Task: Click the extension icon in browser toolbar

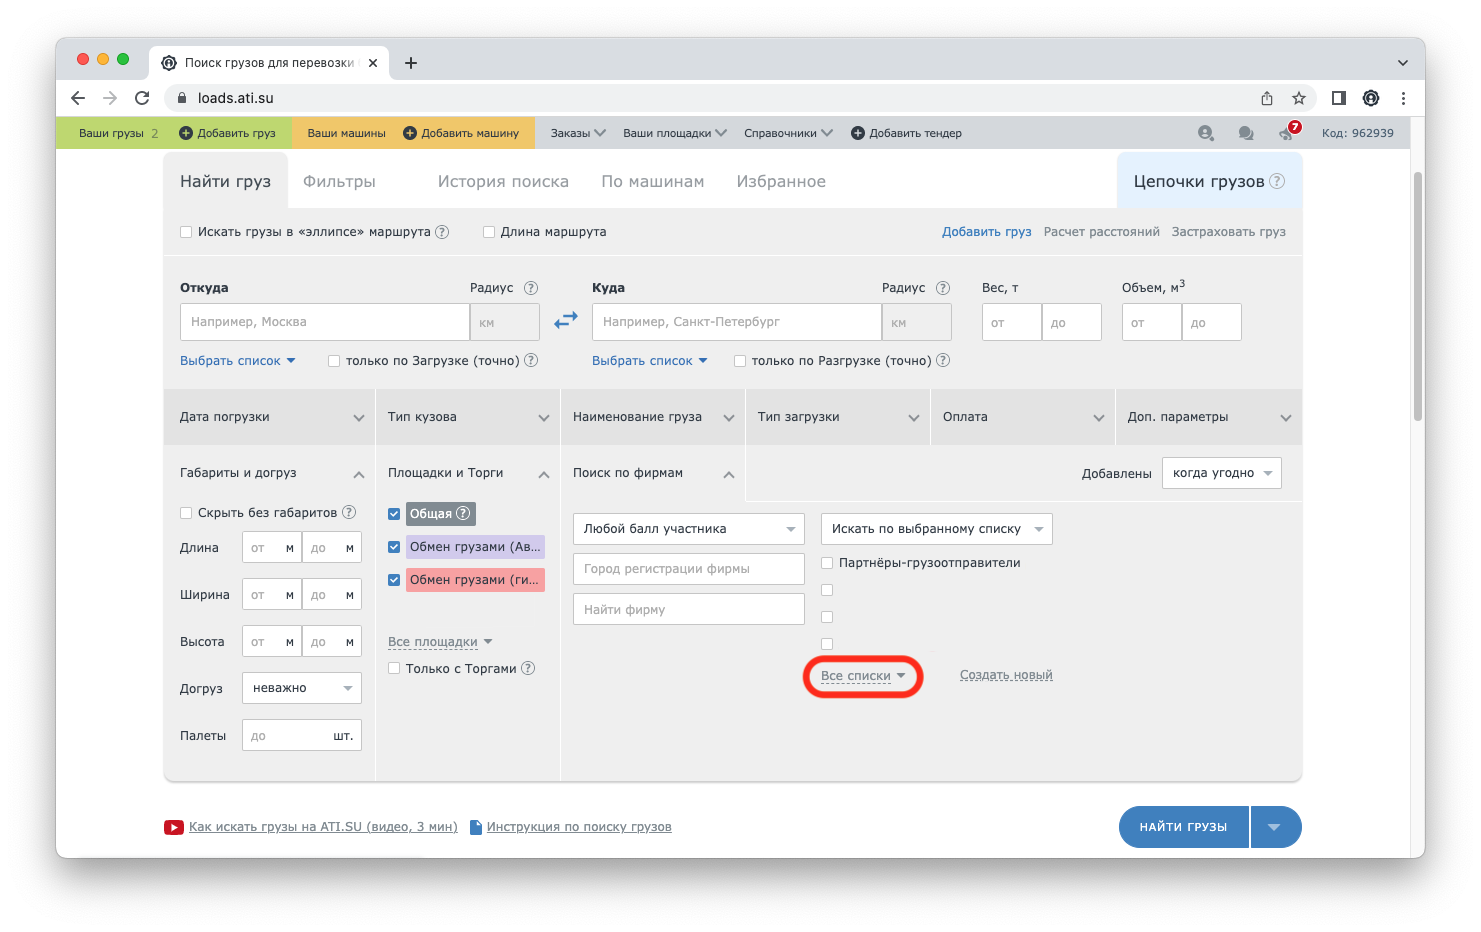Action: 1371,98
